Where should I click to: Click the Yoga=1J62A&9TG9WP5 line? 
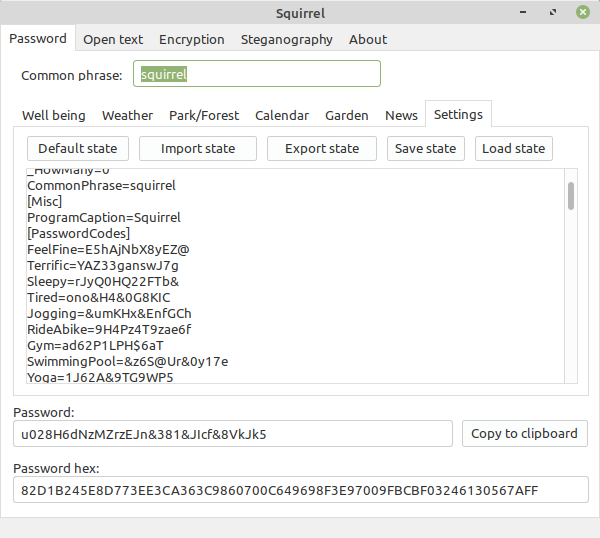click(x=100, y=377)
